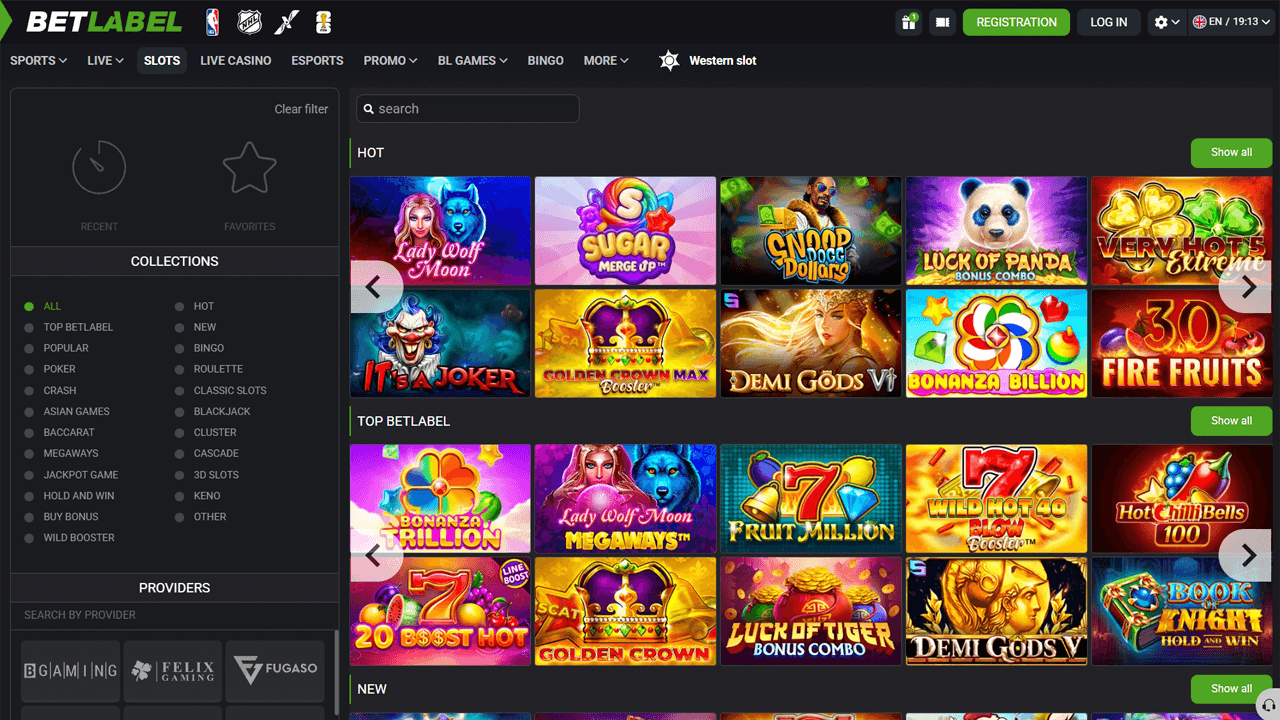Select the WILD BOOSTER collection filter
Screen dimensions: 1280x720
[x=70, y=537]
